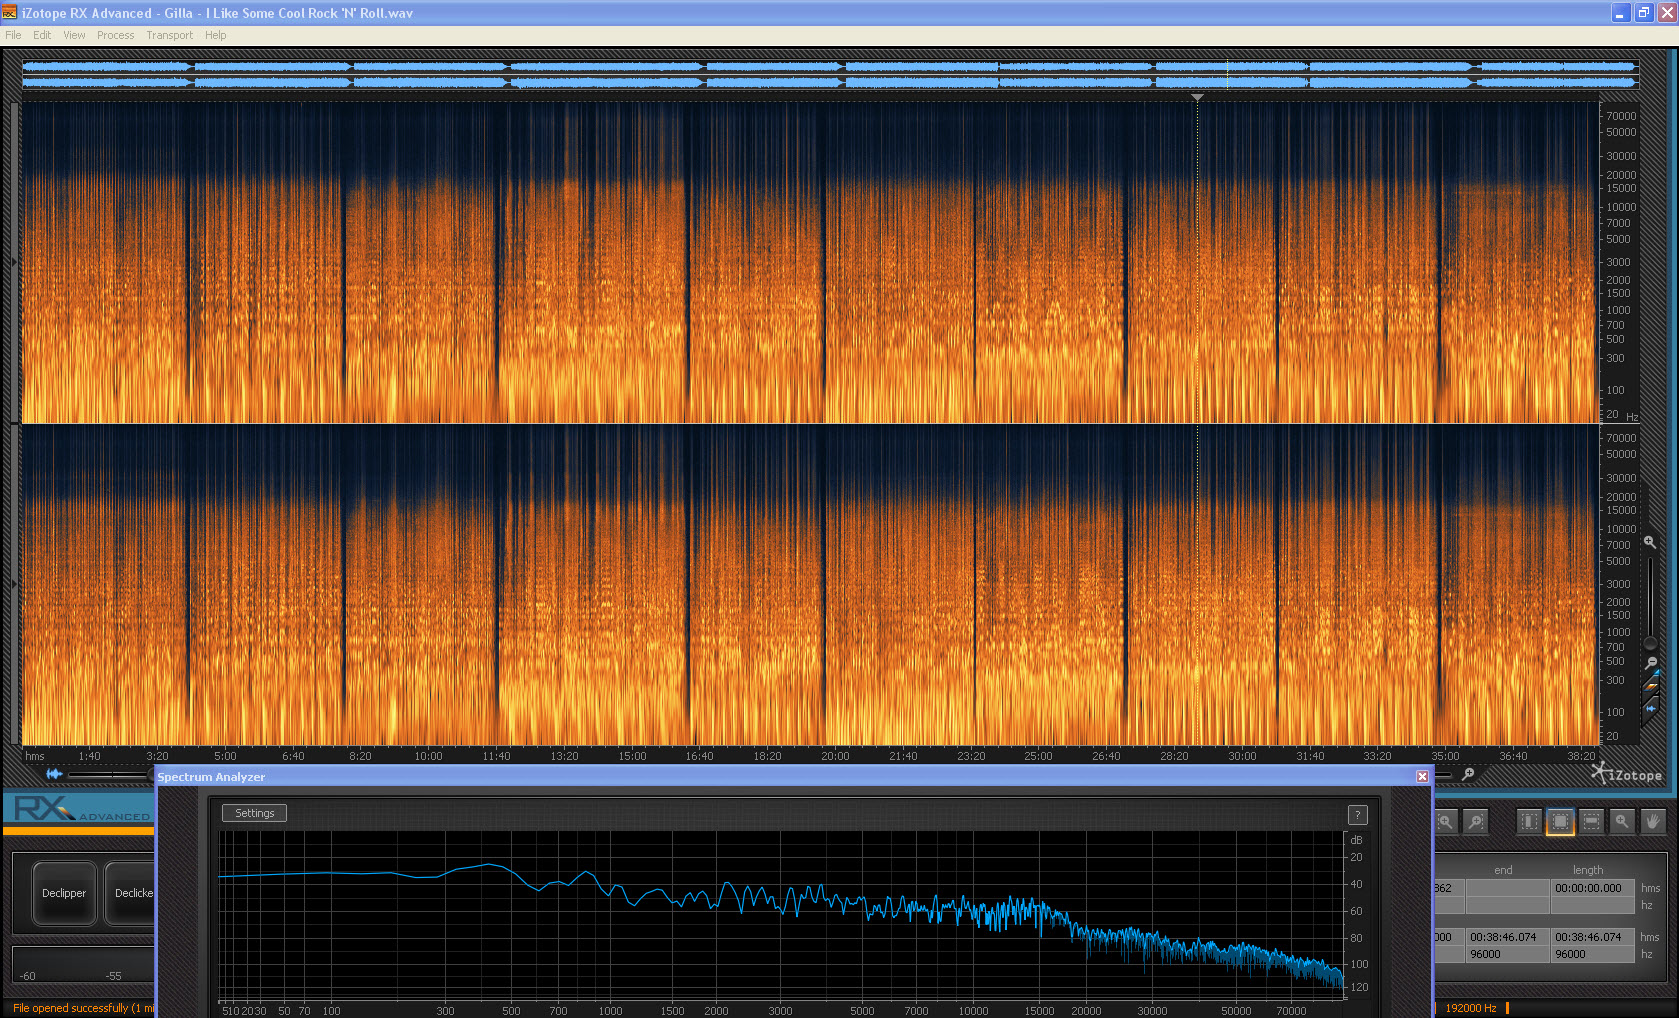Viewport: 1679px width, 1018px height.
Task: Click the vertical frequency zoom slider knob
Action: click(x=1650, y=643)
